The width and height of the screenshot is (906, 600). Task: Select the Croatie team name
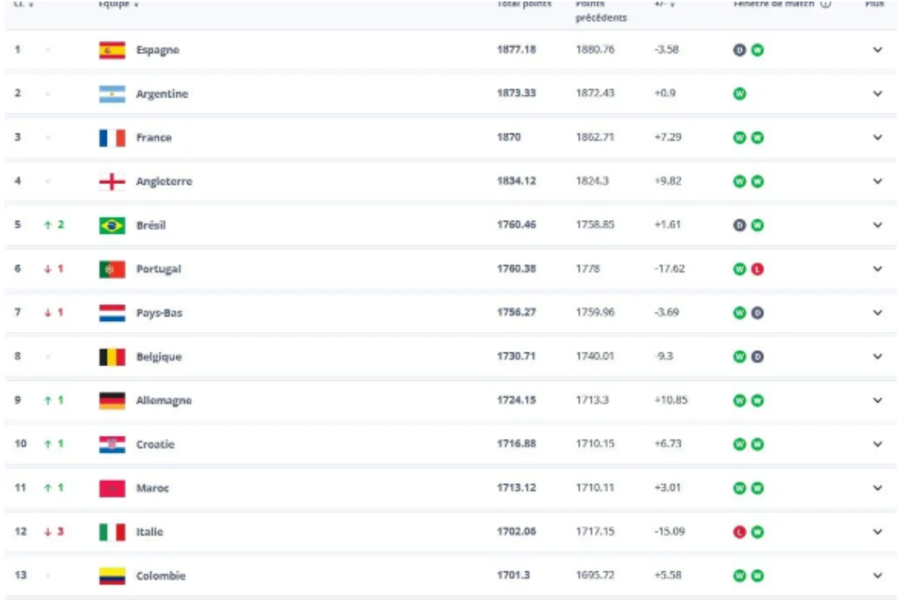(155, 444)
